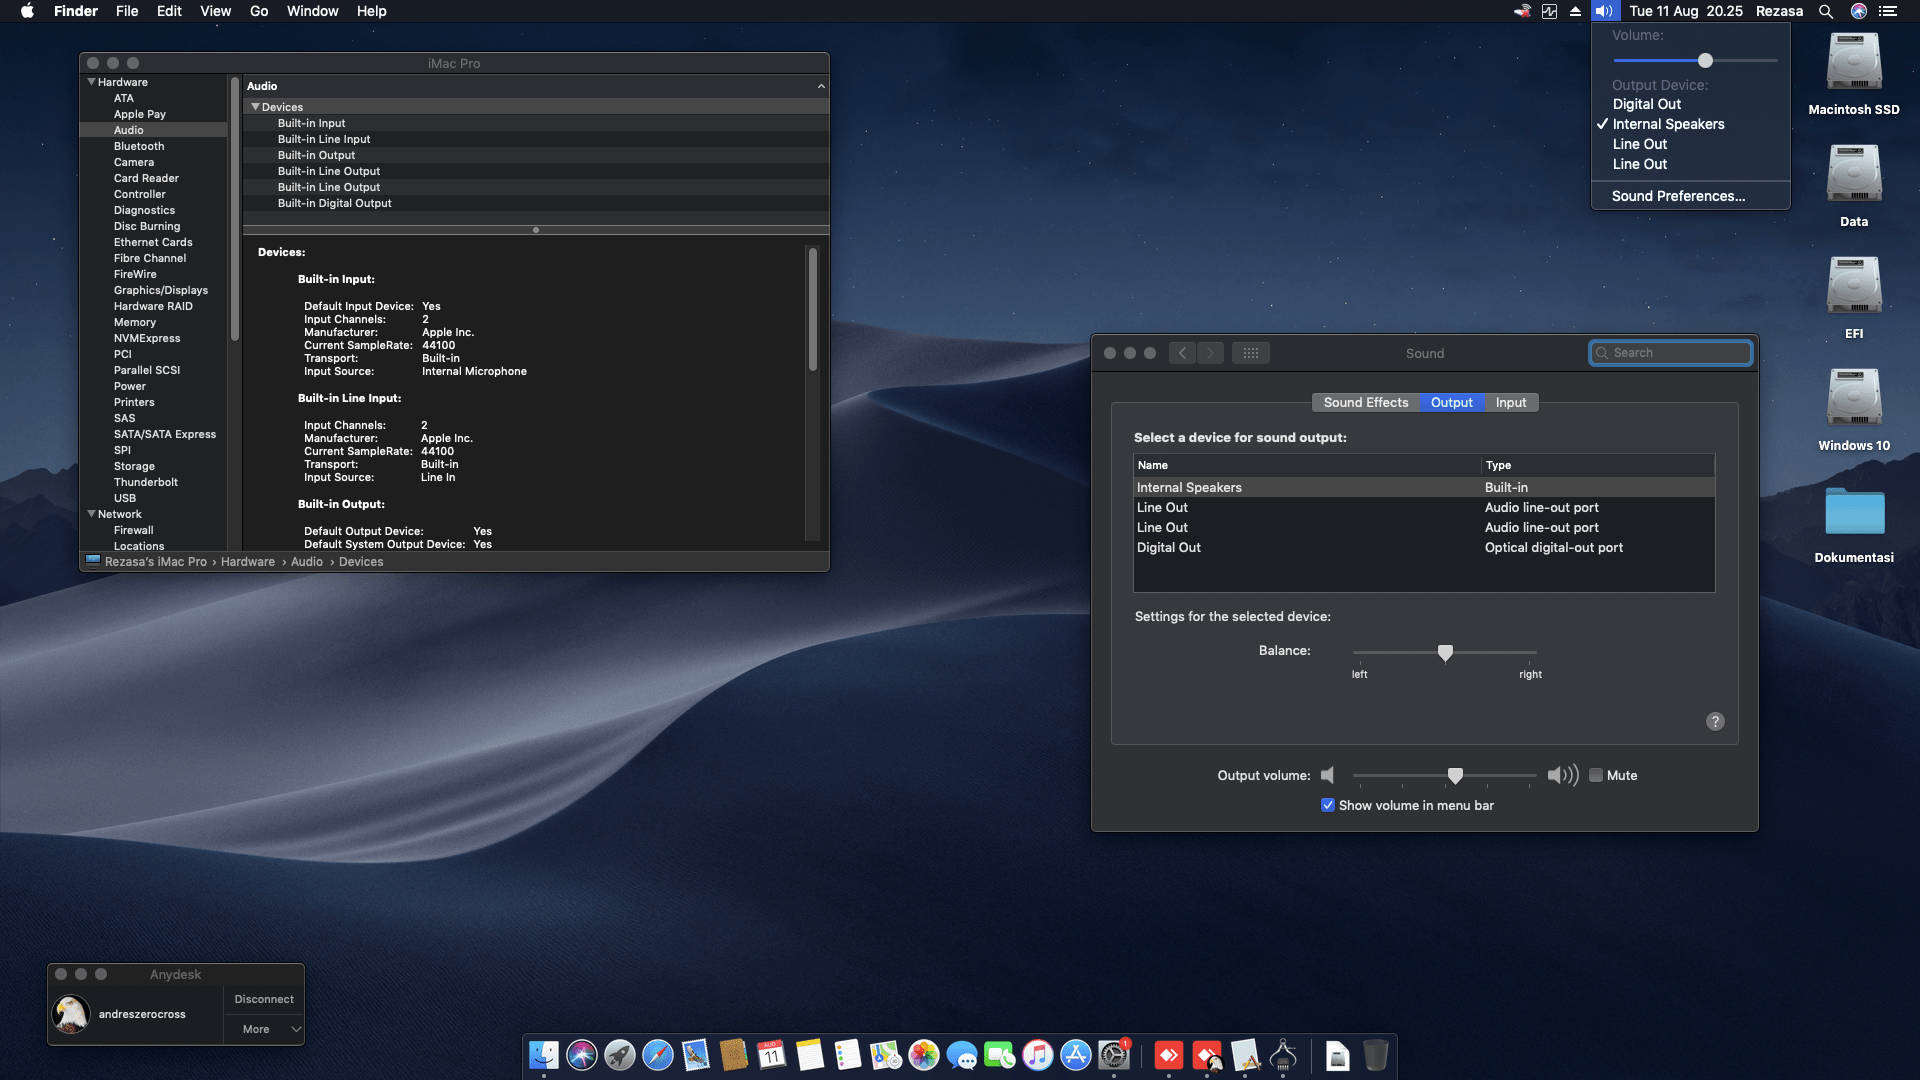Click Disconnect in the Anydesk window
Viewport: 1920px width, 1080px height.
click(263, 998)
